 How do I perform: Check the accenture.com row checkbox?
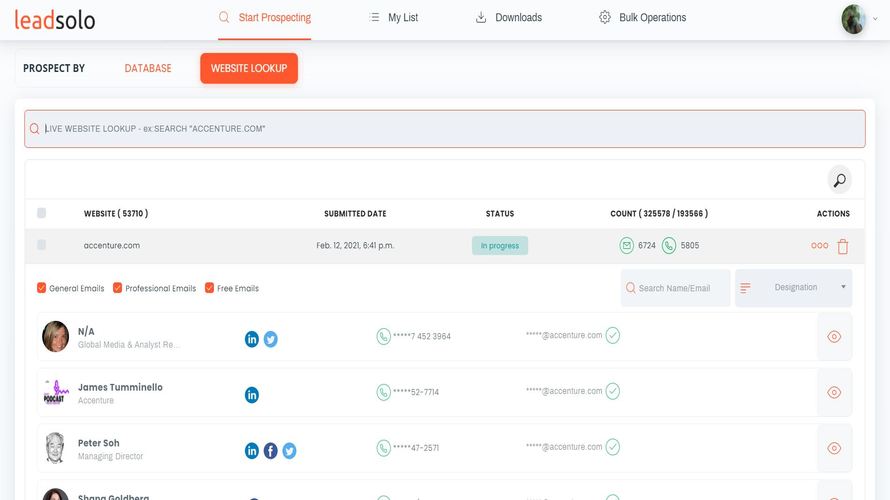41,245
